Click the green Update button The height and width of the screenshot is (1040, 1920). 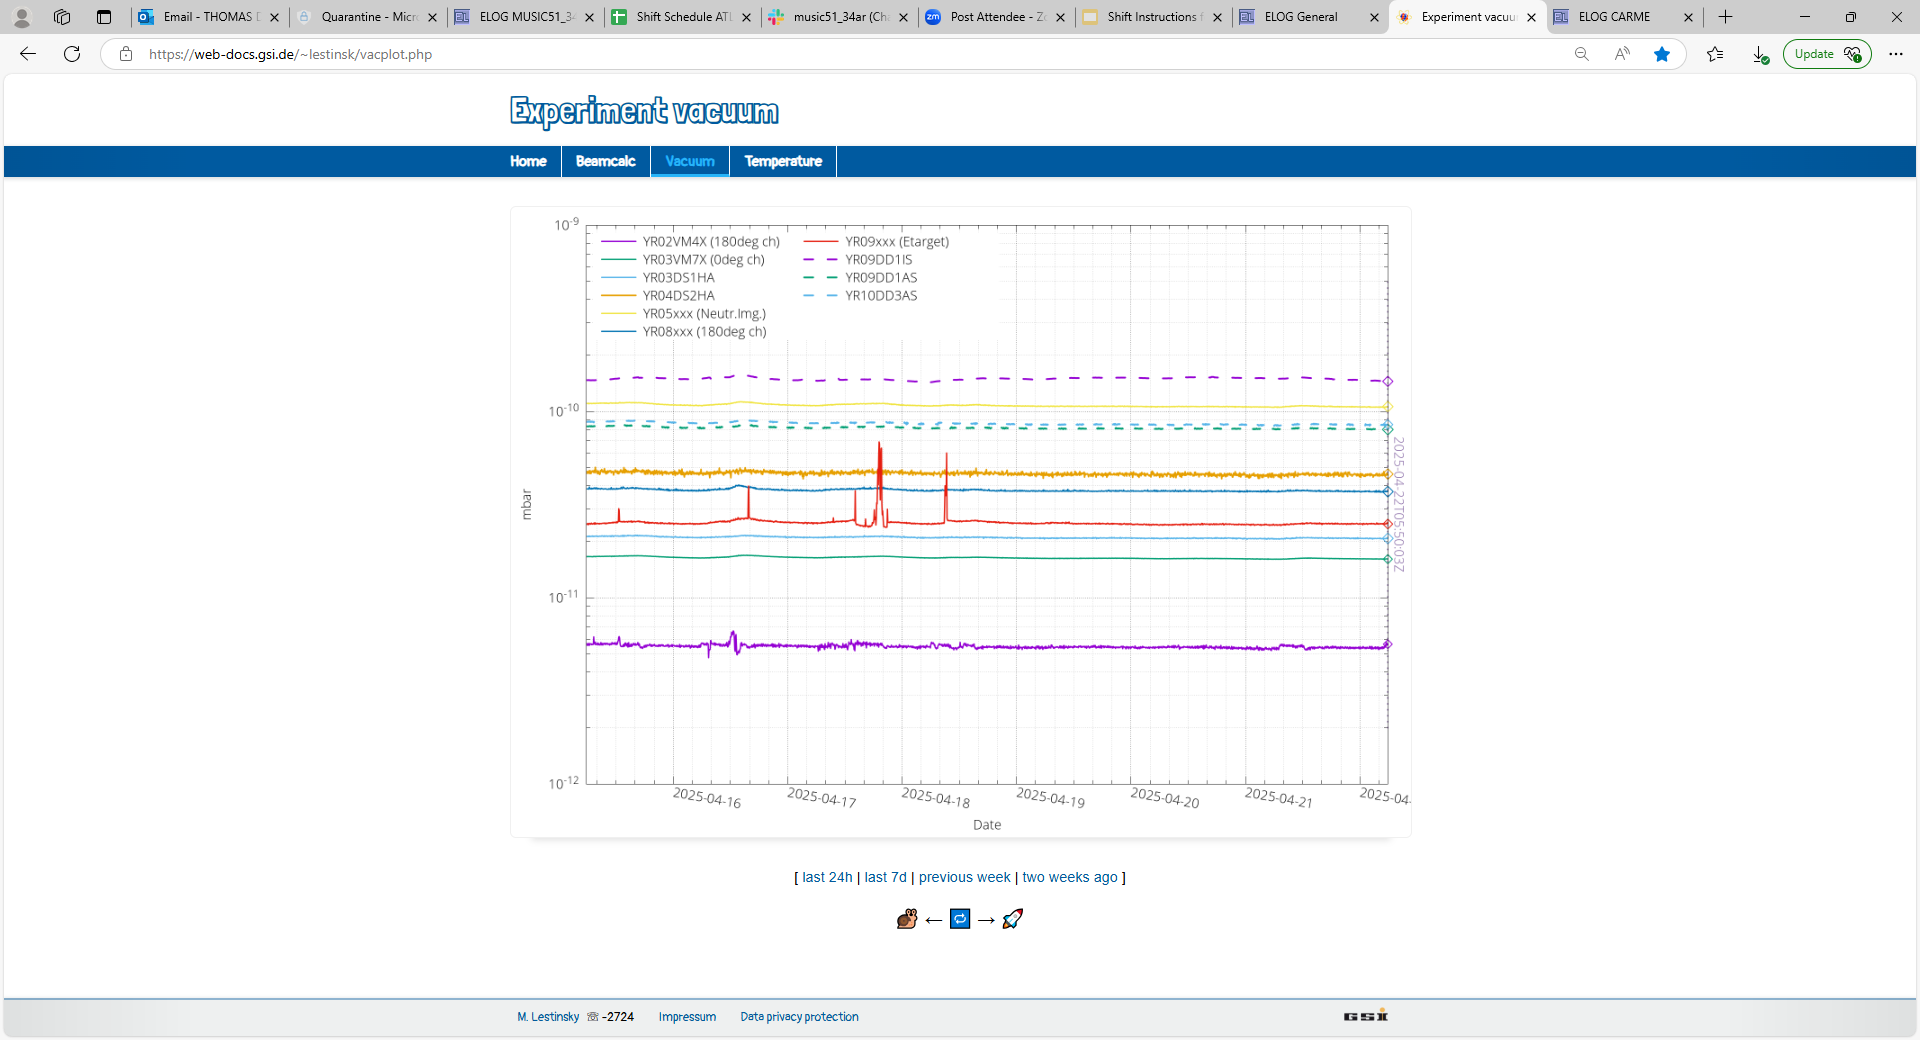click(x=1826, y=54)
